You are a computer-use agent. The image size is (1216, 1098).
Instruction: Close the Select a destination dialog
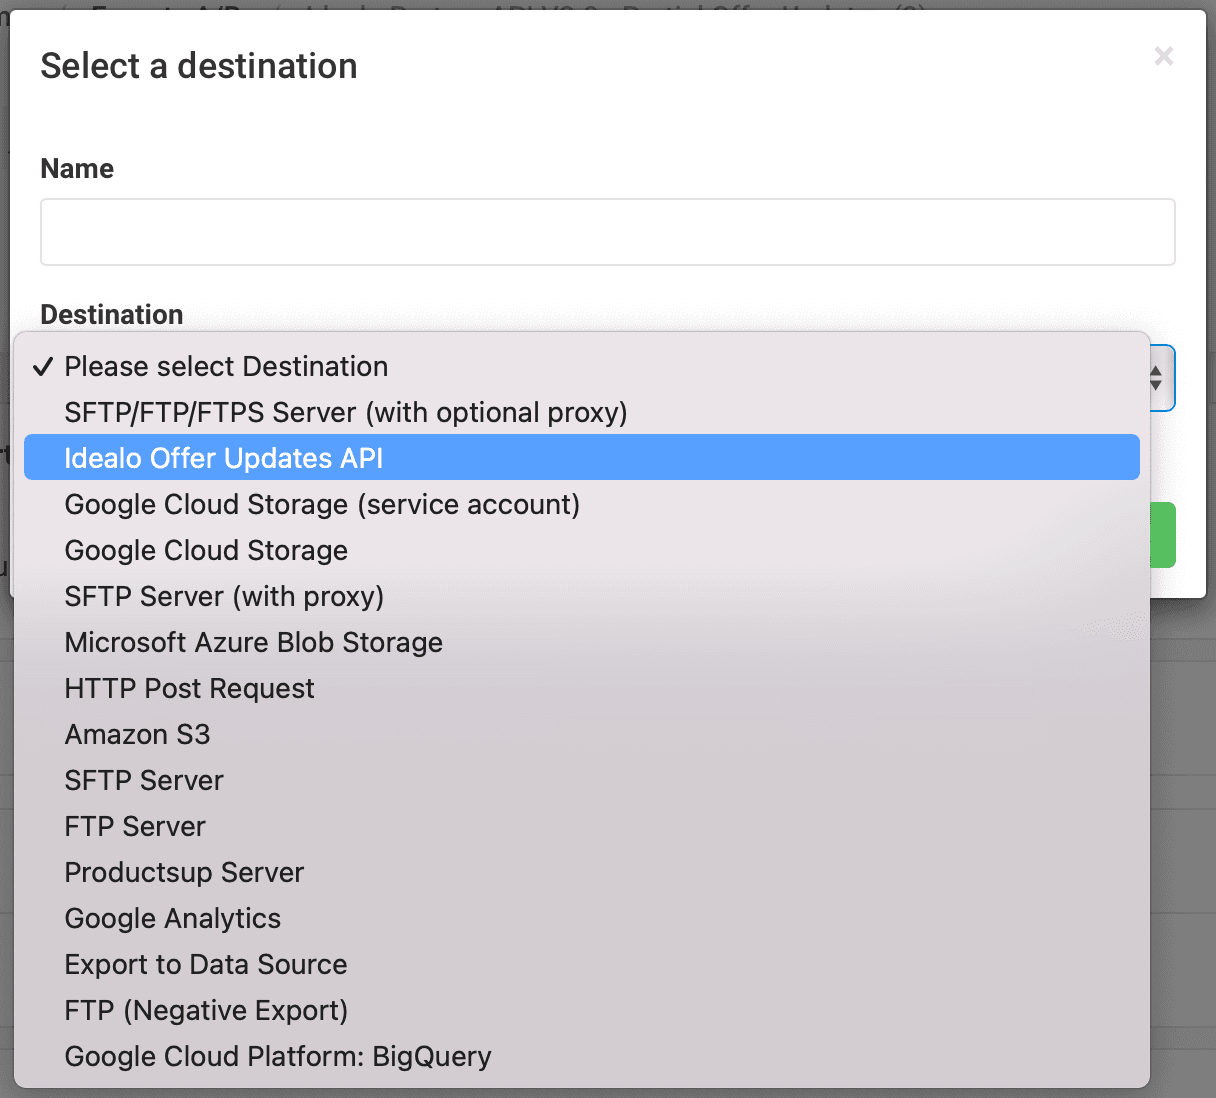tap(1163, 56)
